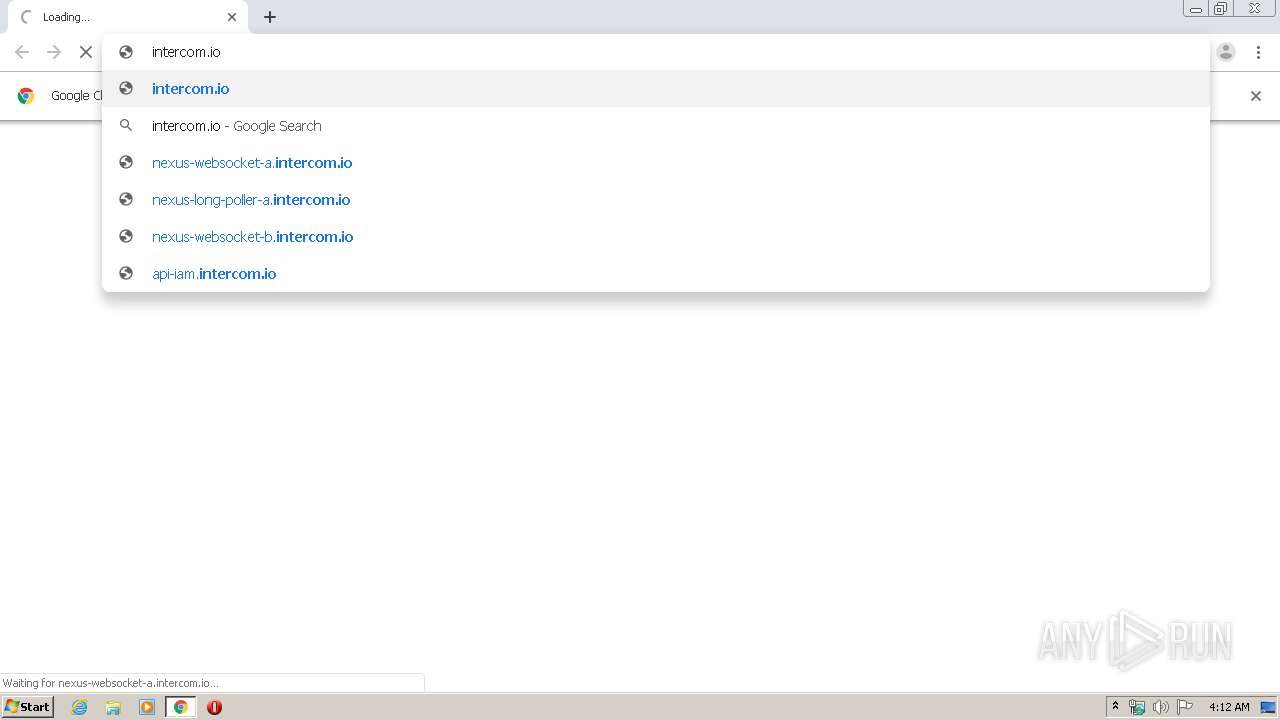
Task: Show hidden system tray icons
Action: click(1115, 707)
